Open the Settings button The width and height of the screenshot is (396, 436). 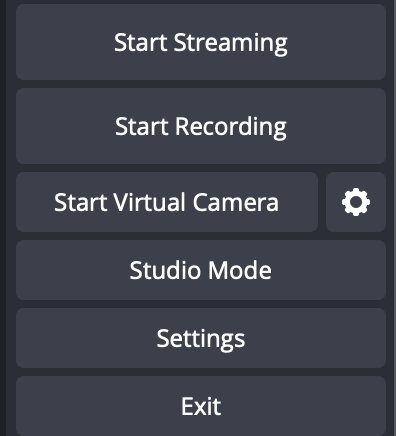coord(201,338)
